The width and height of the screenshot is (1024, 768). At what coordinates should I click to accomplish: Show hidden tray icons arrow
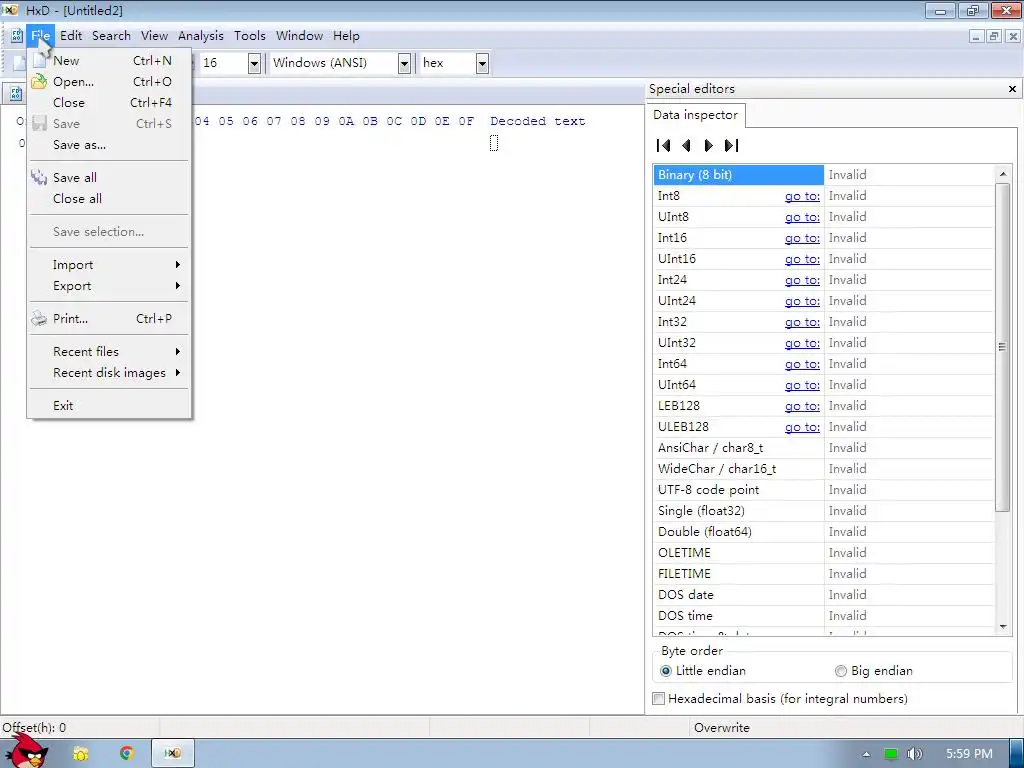coord(866,754)
